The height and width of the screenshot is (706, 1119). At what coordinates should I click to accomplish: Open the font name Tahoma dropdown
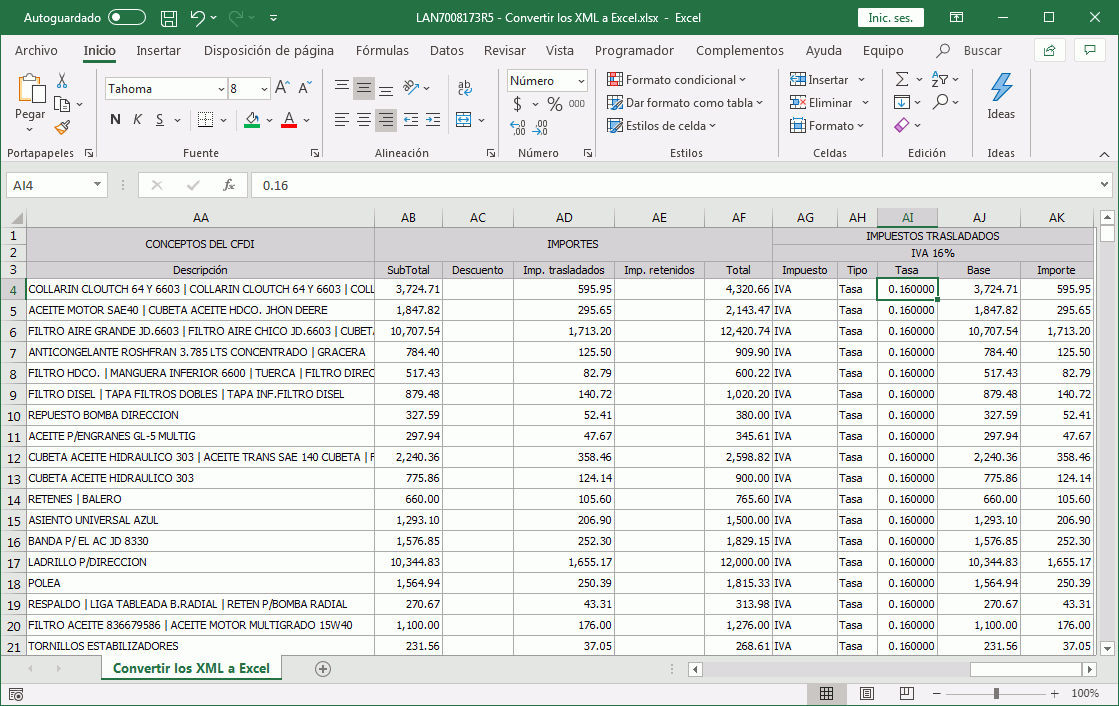pyautogui.click(x=221, y=89)
